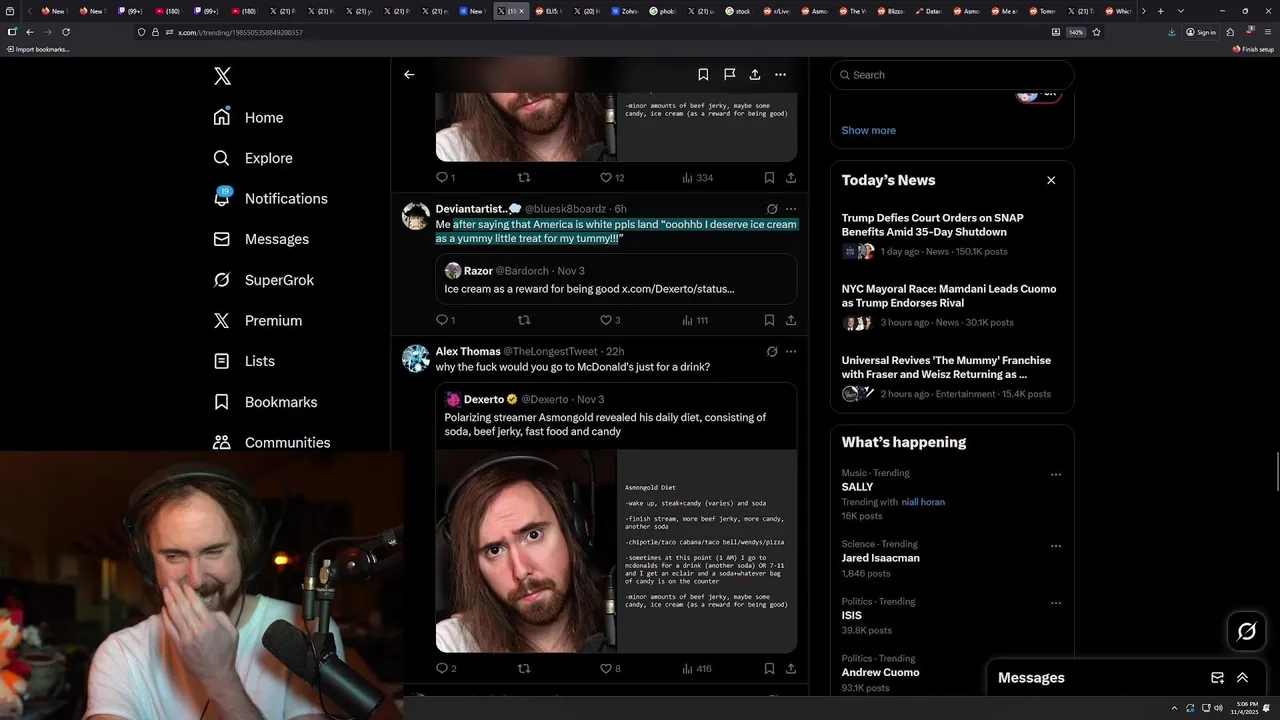The image size is (1280, 720).
Task: Repost Alex Thomas's post
Action: (523, 668)
